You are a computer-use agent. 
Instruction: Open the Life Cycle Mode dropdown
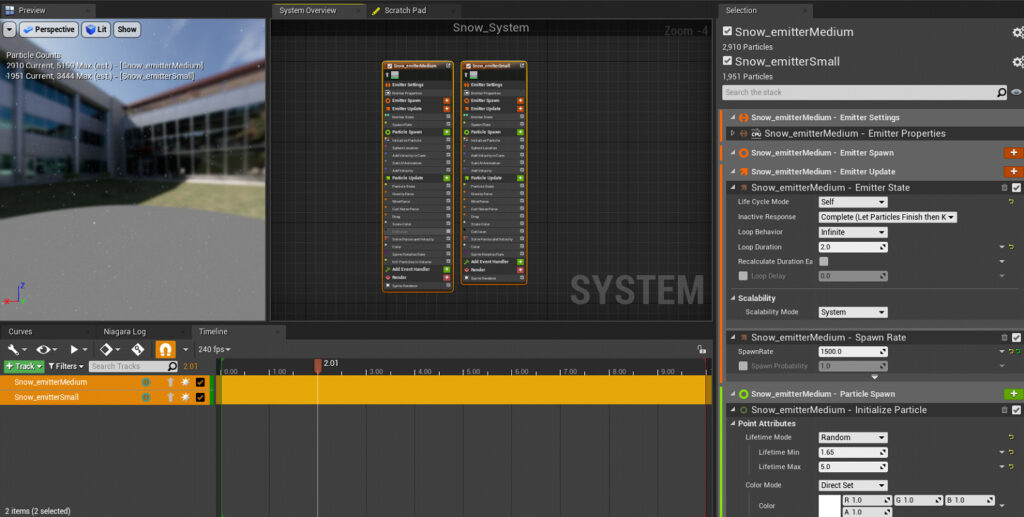click(x=852, y=202)
